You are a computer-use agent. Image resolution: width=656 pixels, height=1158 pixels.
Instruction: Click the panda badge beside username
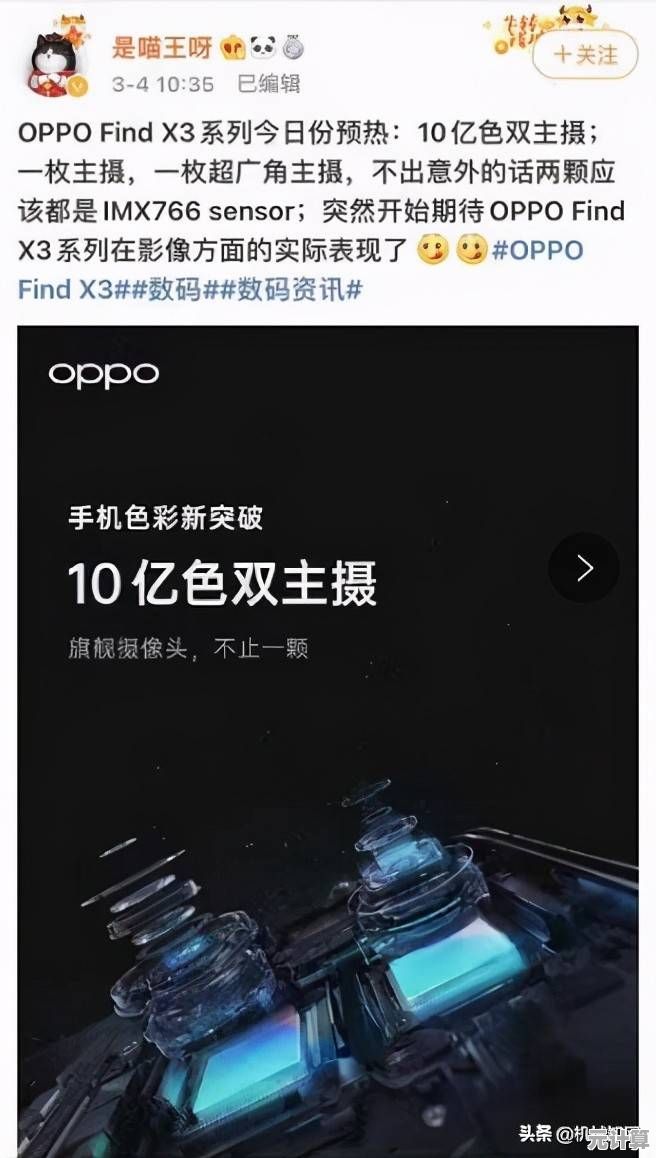coord(263,48)
